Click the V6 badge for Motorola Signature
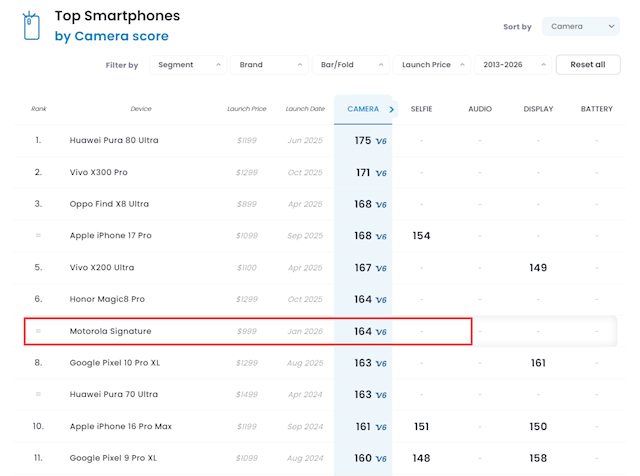 coord(380,332)
